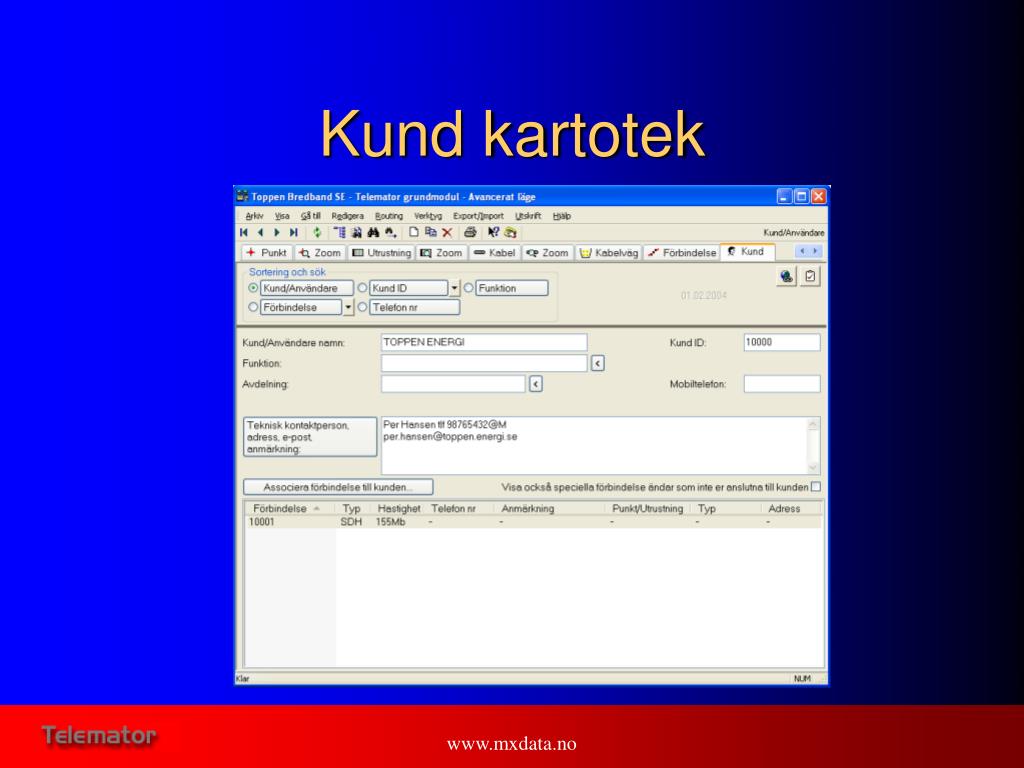This screenshot has width=1024, height=768.
Task: Click the tab scroll arrows control
Action: click(x=808, y=251)
